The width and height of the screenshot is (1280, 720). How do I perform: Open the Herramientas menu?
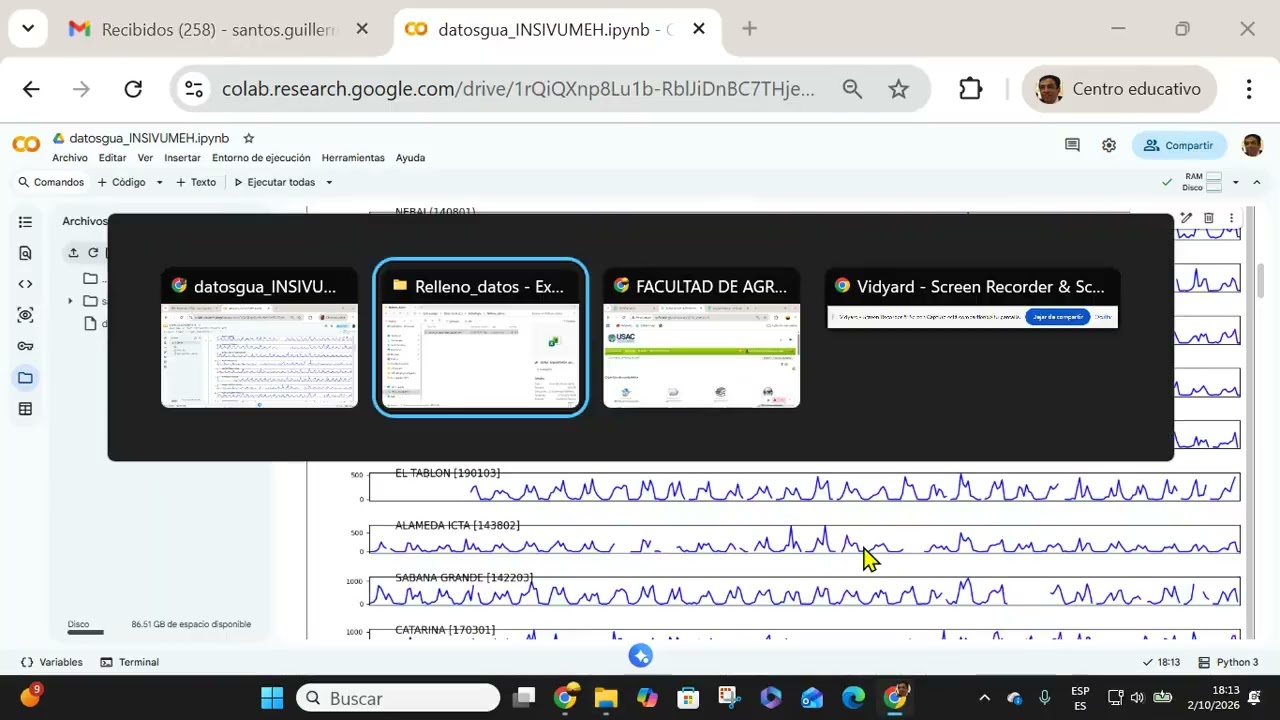pyautogui.click(x=353, y=158)
